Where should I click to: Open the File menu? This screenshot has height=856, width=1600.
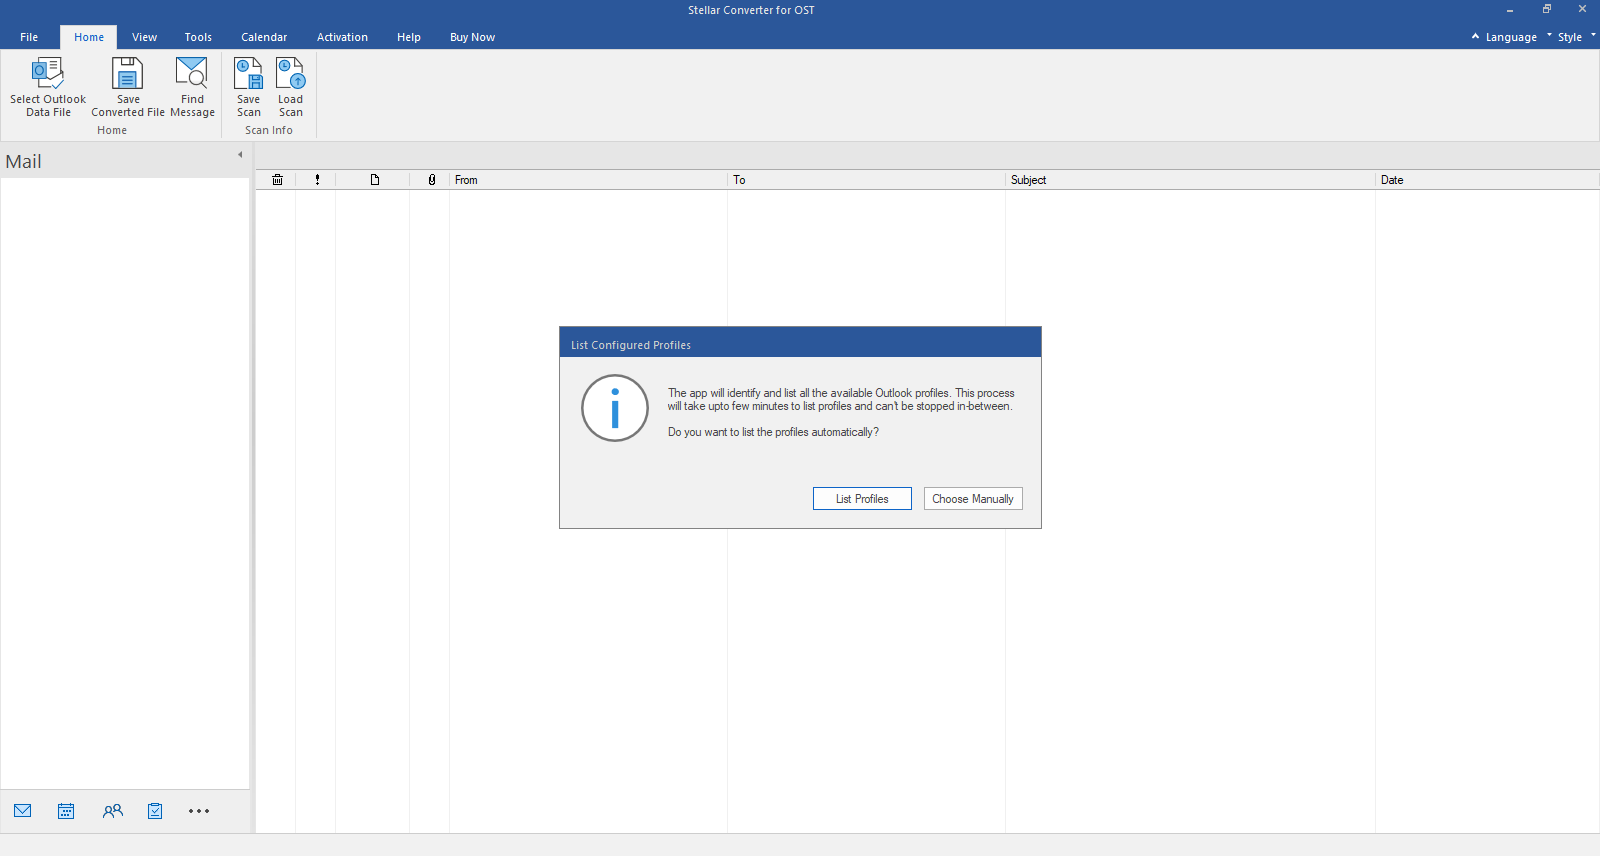[x=29, y=37]
